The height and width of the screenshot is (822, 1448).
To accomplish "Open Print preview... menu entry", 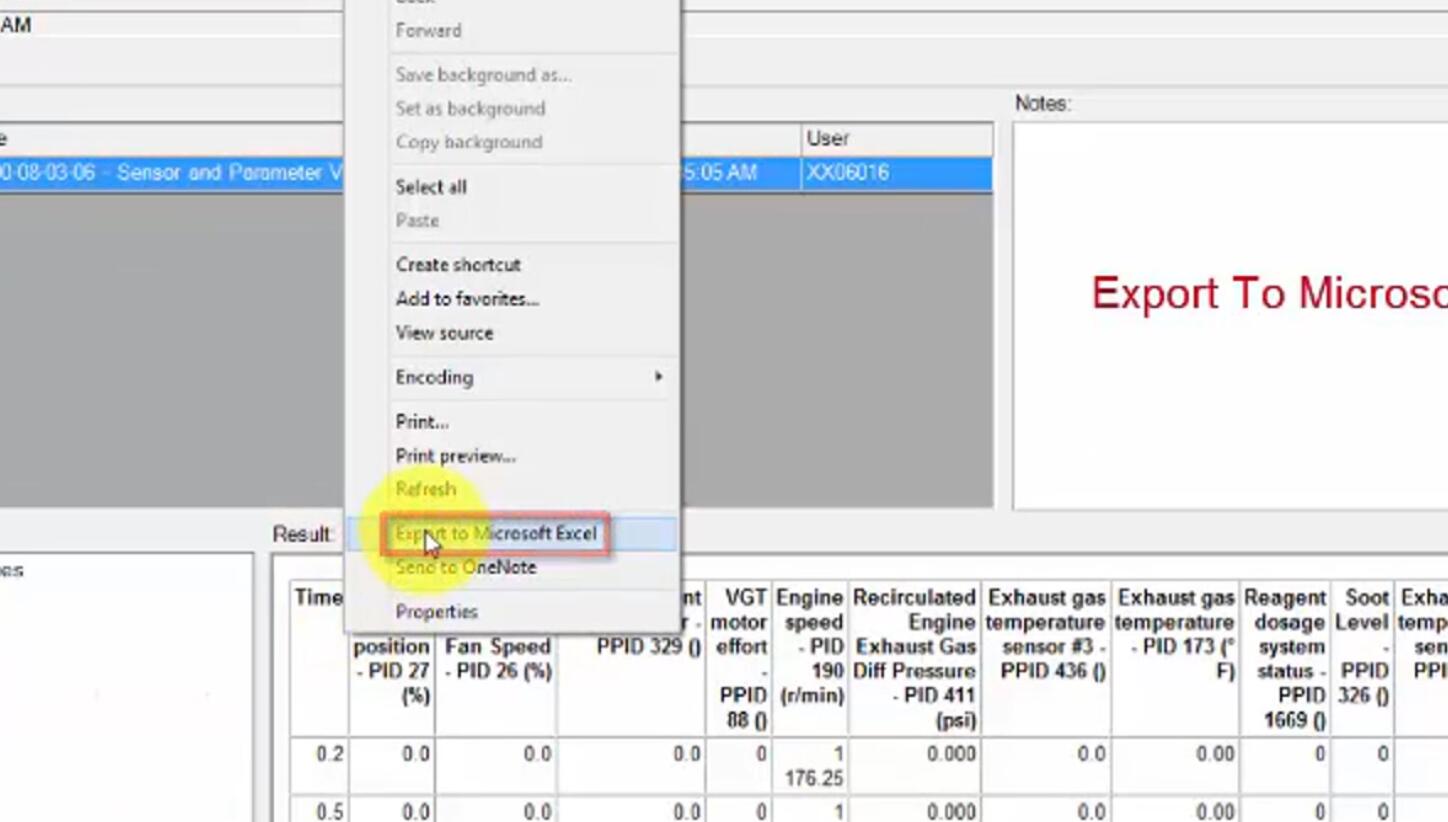I will [x=456, y=456].
